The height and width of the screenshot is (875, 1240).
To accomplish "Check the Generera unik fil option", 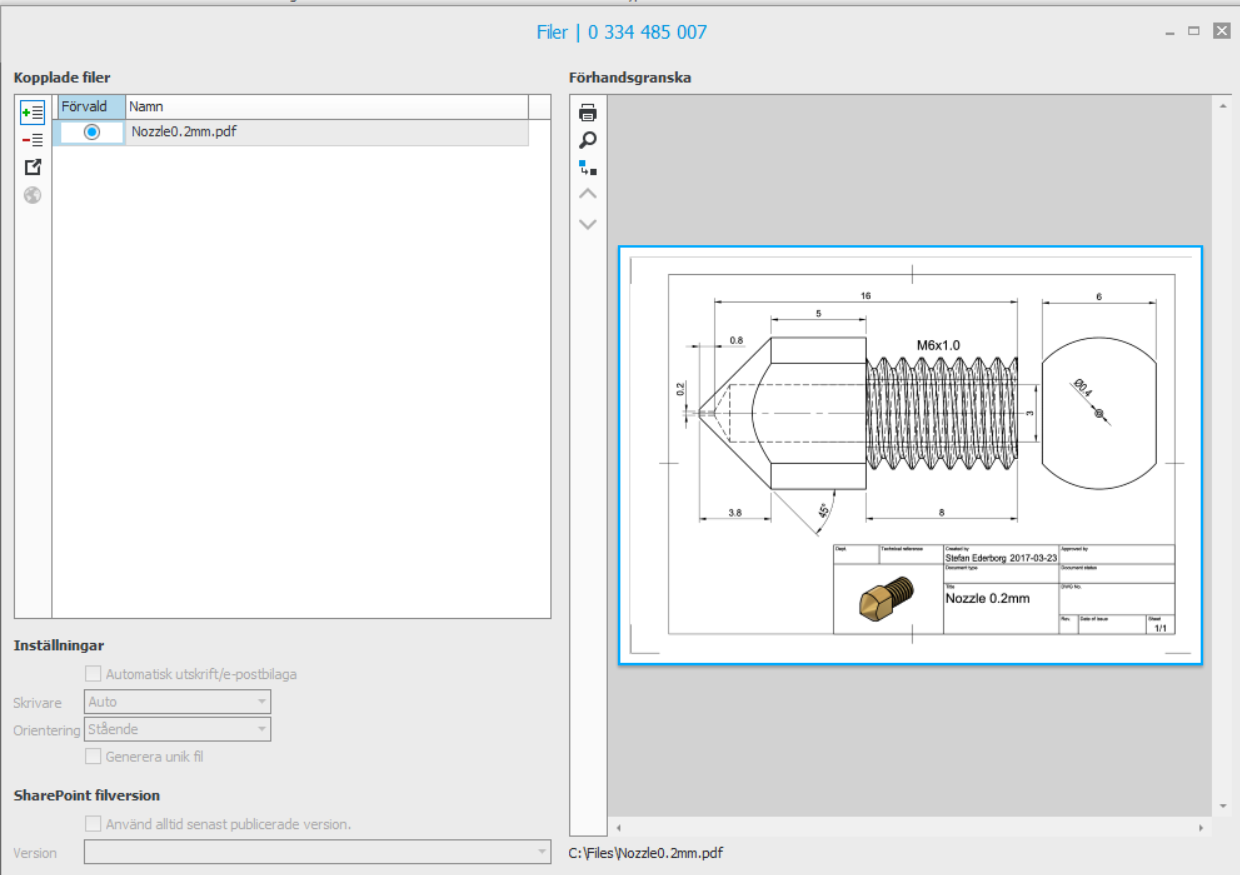I will coord(94,757).
